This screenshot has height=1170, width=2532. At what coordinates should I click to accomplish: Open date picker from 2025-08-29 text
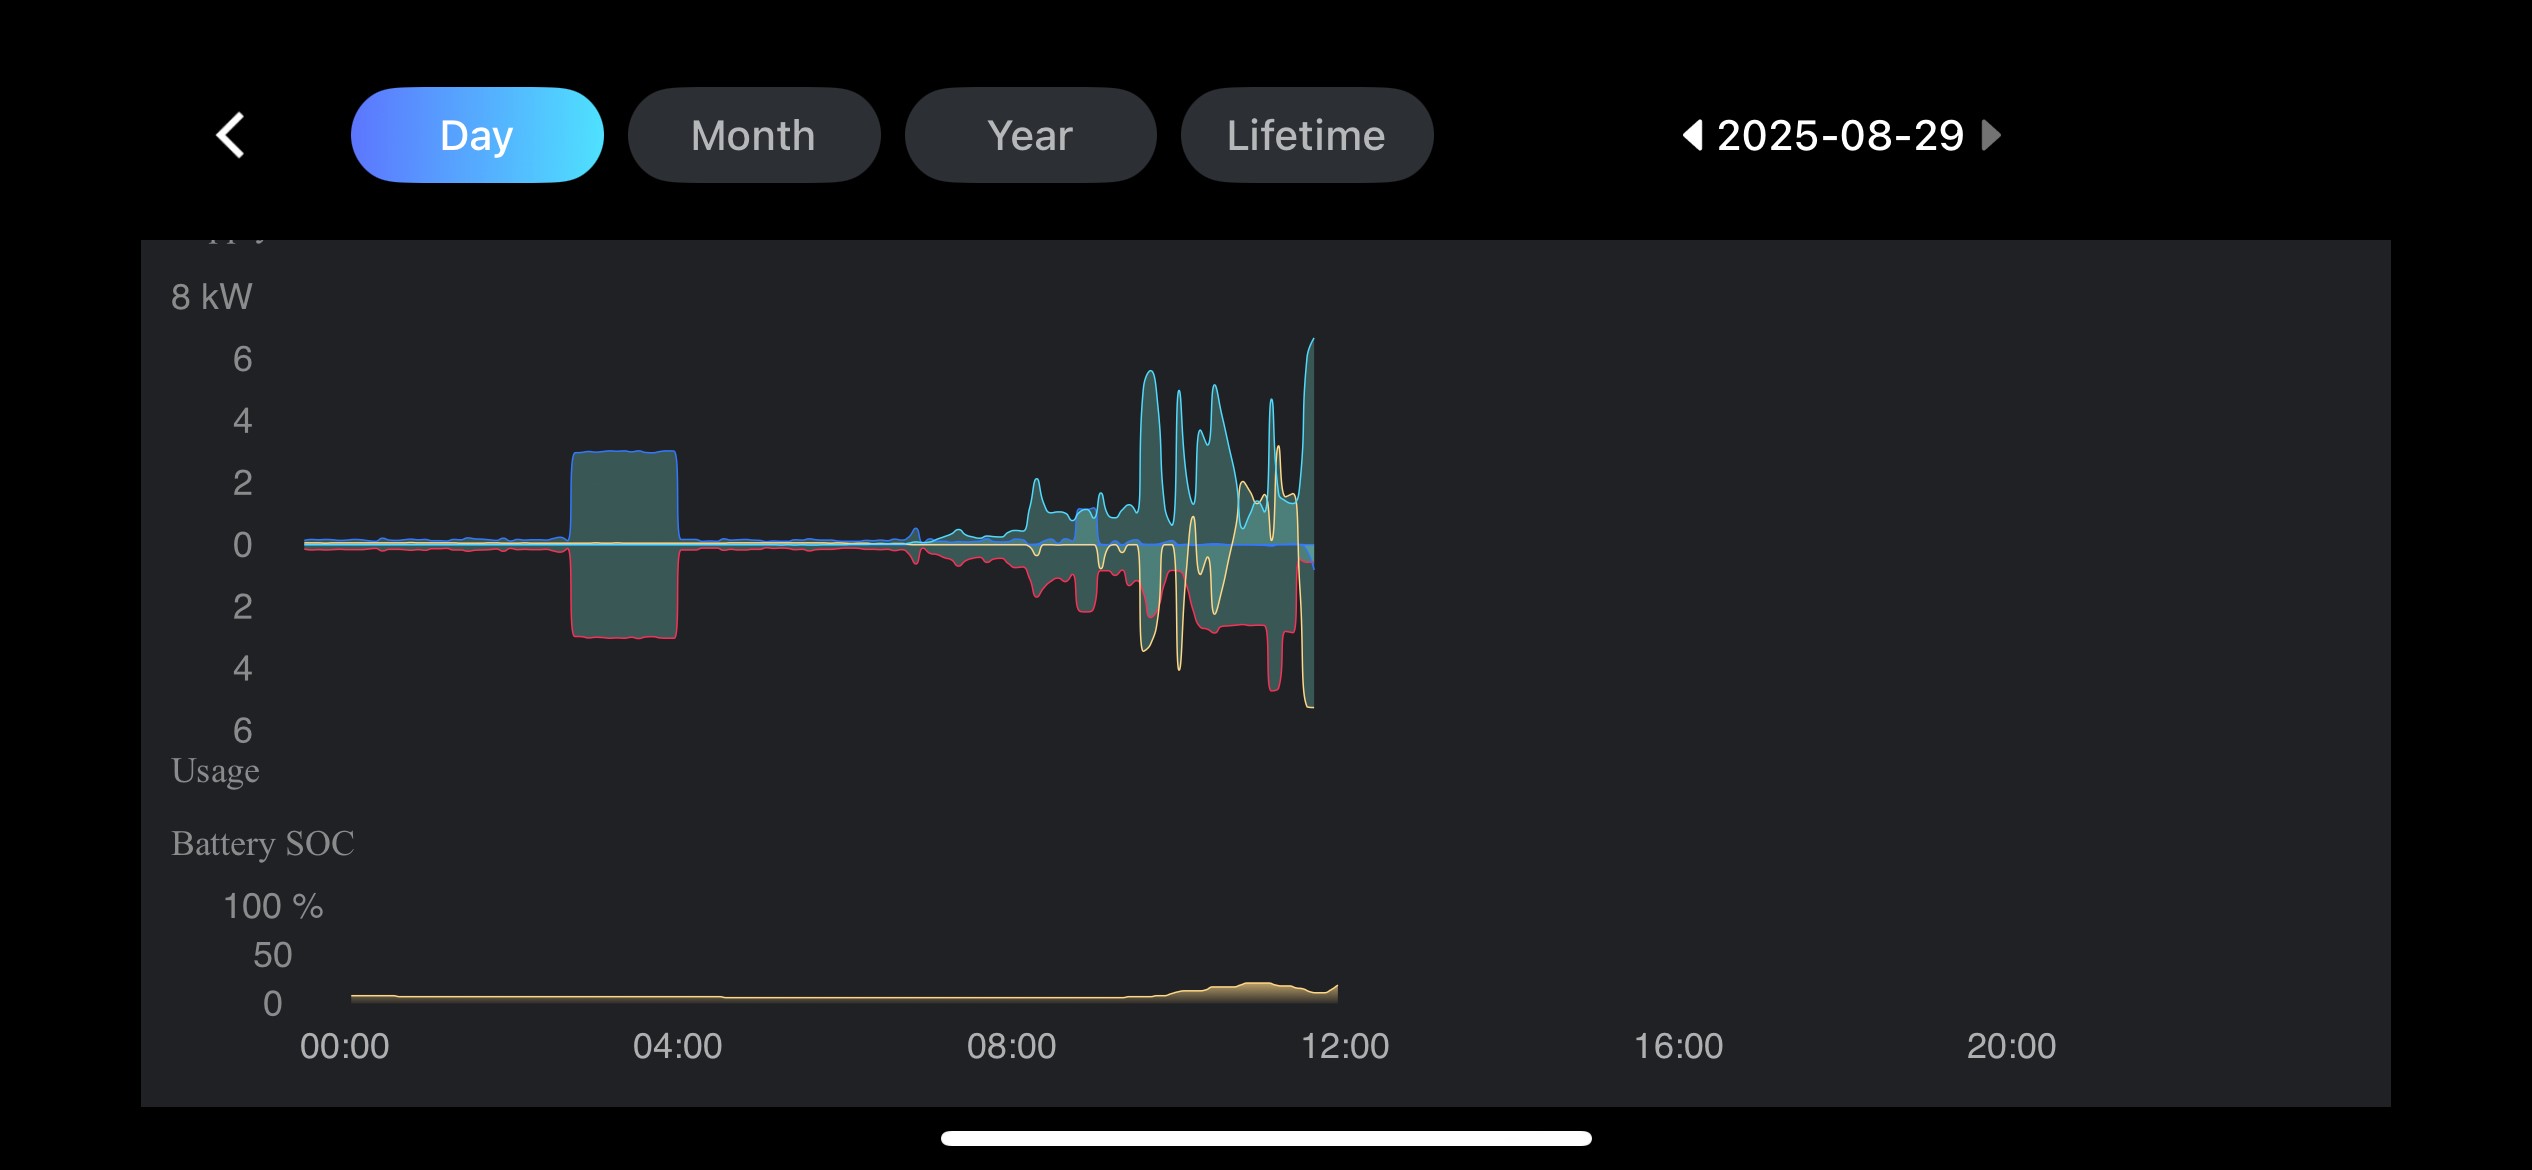pyautogui.click(x=1840, y=135)
